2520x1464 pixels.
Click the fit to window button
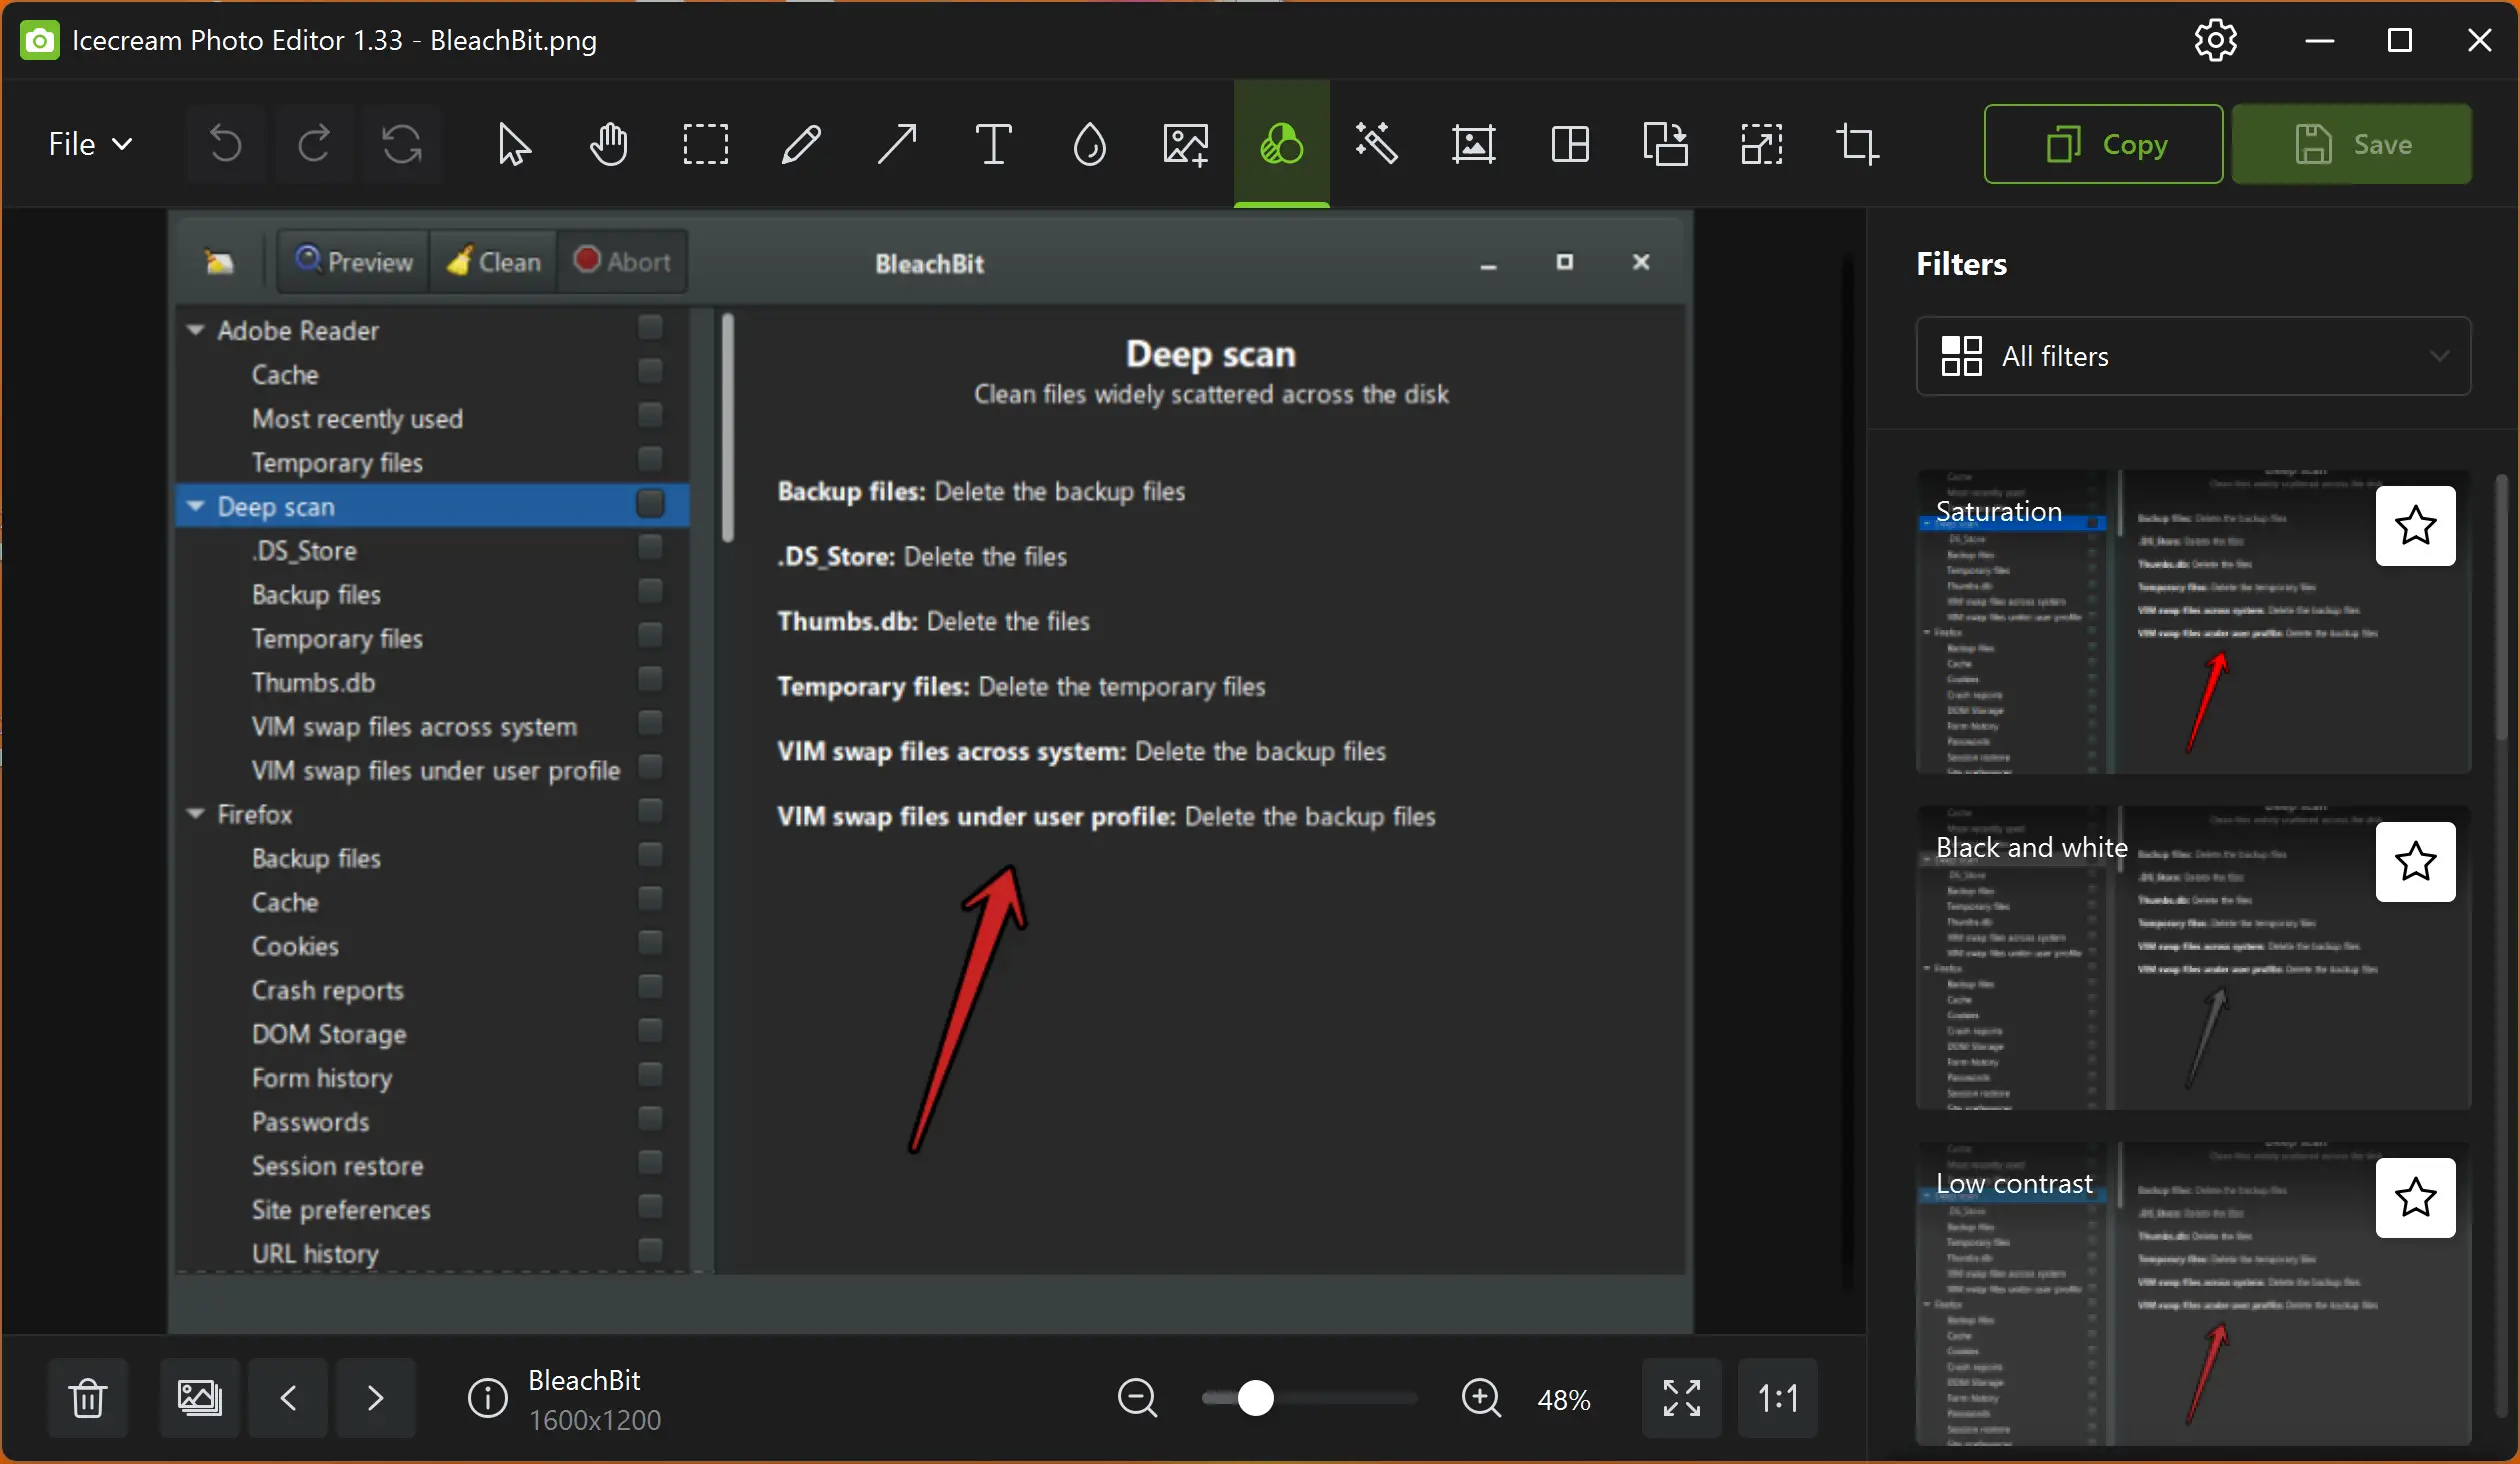click(x=1682, y=1397)
